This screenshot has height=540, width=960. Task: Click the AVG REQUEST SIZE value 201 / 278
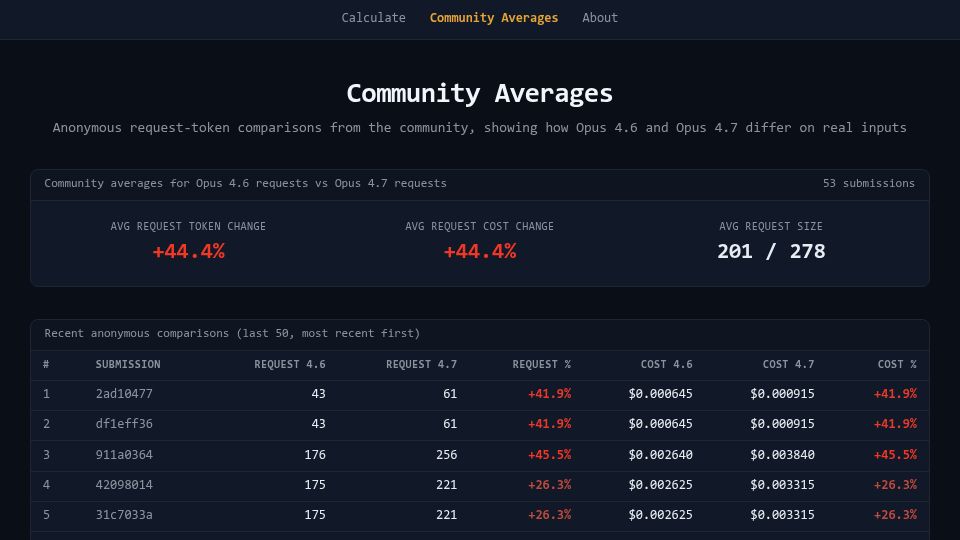coord(771,251)
